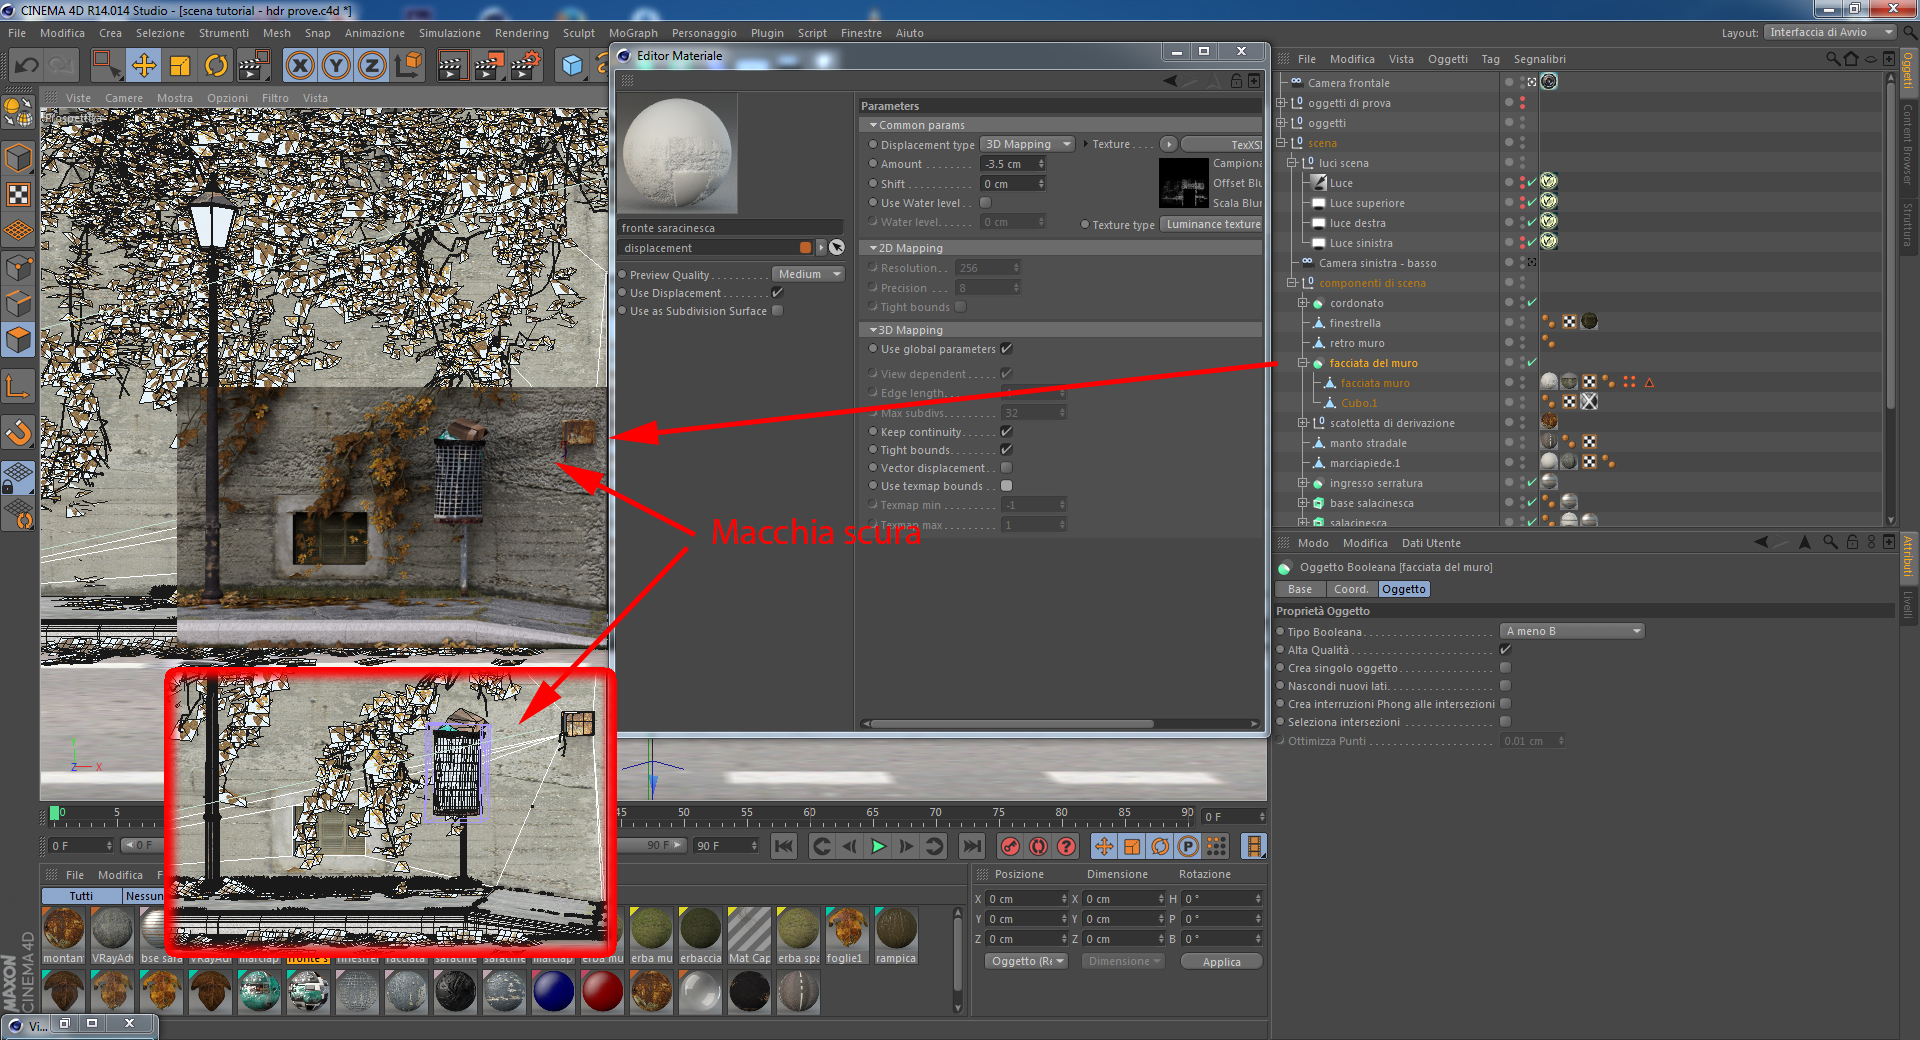Open the Preview Quality dropdown
The height and width of the screenshot is (1040, 1920).
(x=808, y=274)
